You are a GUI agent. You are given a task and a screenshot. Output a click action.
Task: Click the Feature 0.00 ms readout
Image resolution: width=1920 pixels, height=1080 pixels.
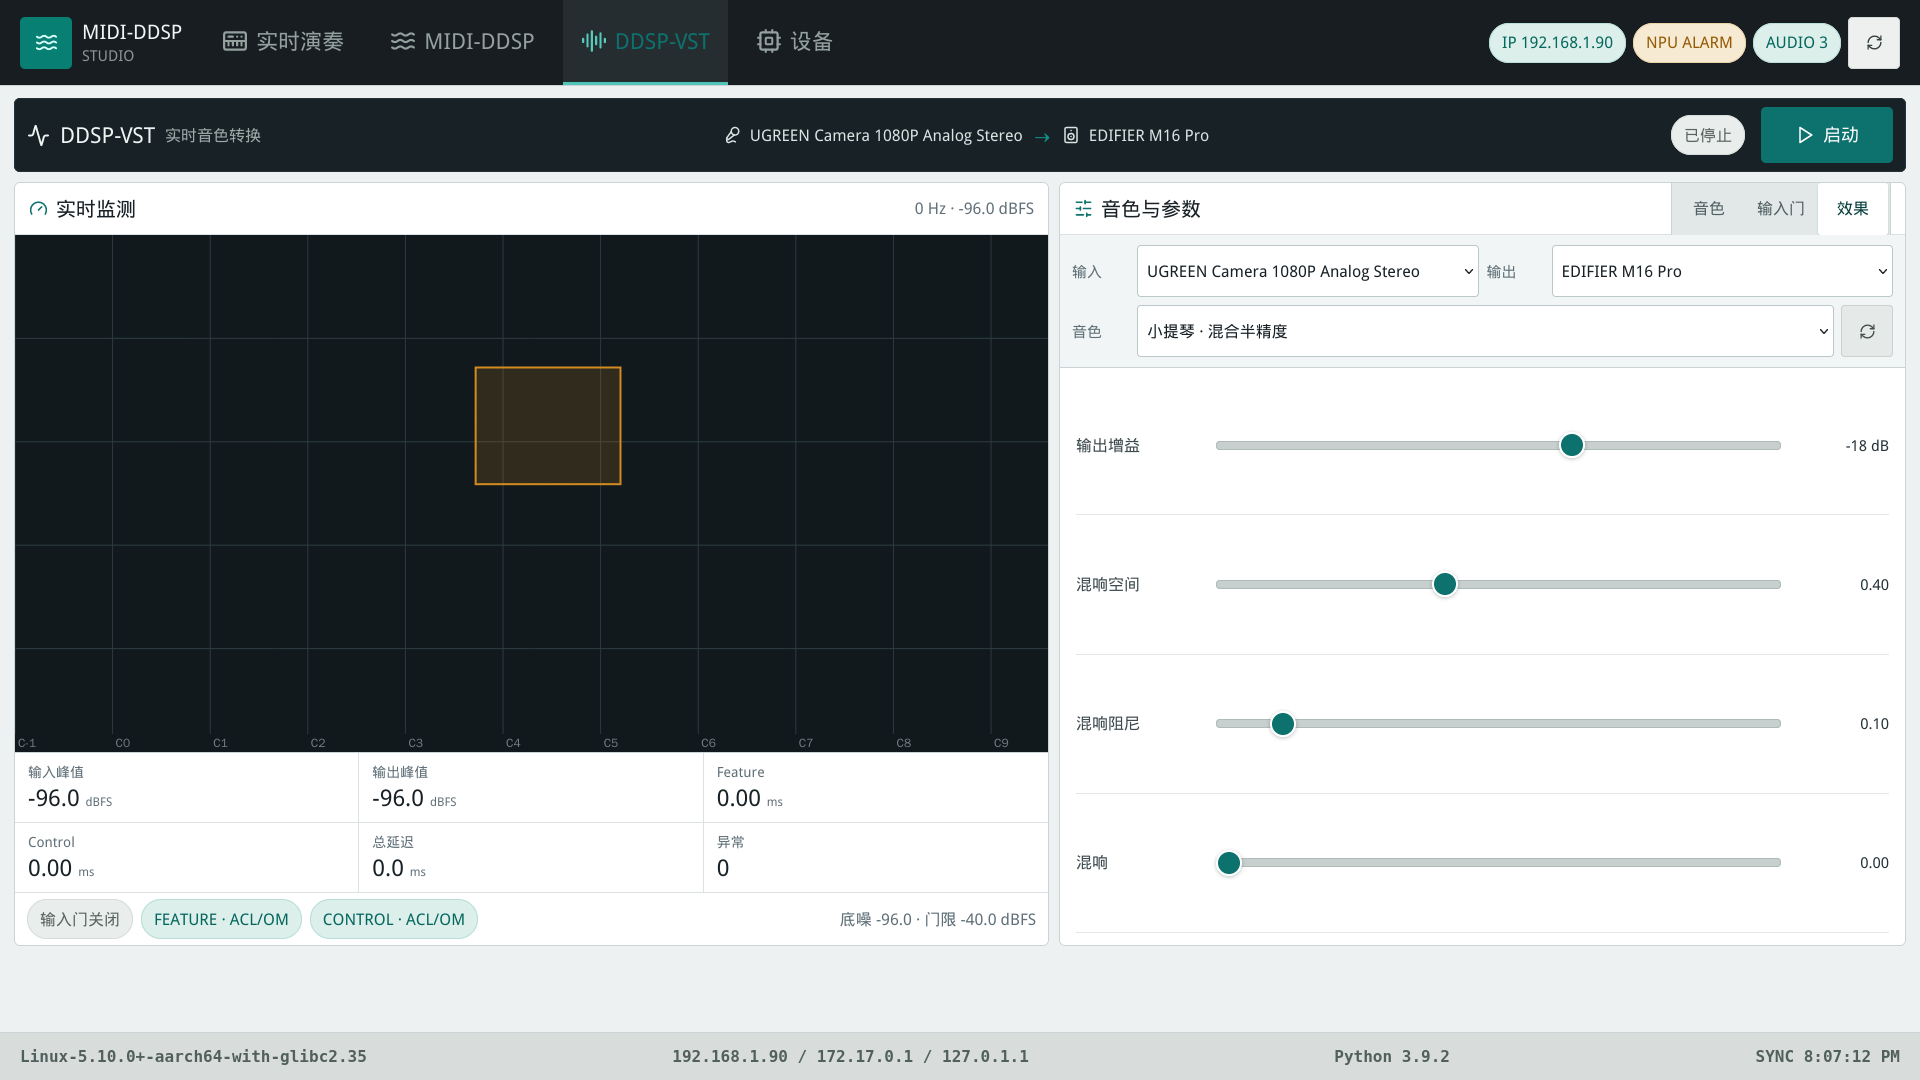point(876,788)
